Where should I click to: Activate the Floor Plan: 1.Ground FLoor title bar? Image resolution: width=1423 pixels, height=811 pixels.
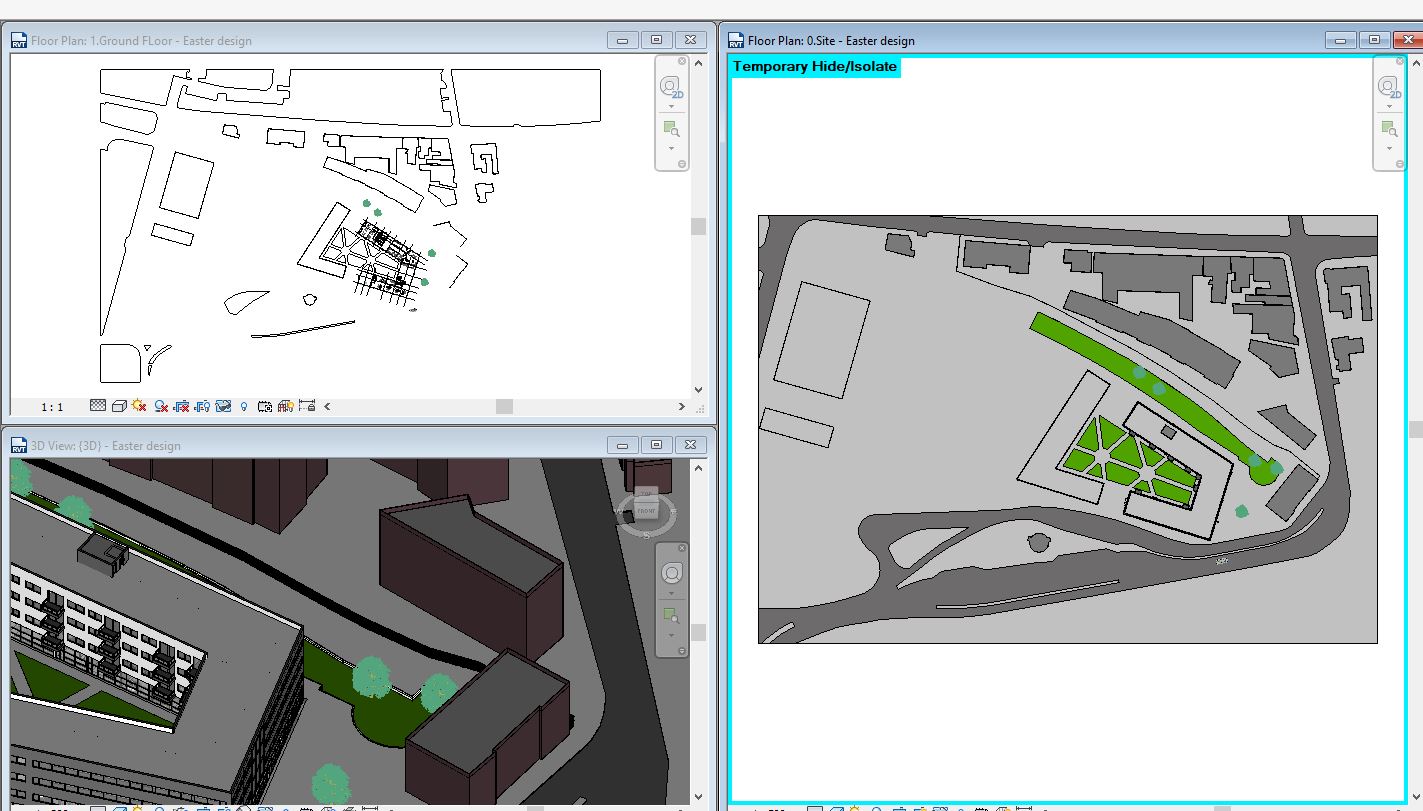coord(141,41)
